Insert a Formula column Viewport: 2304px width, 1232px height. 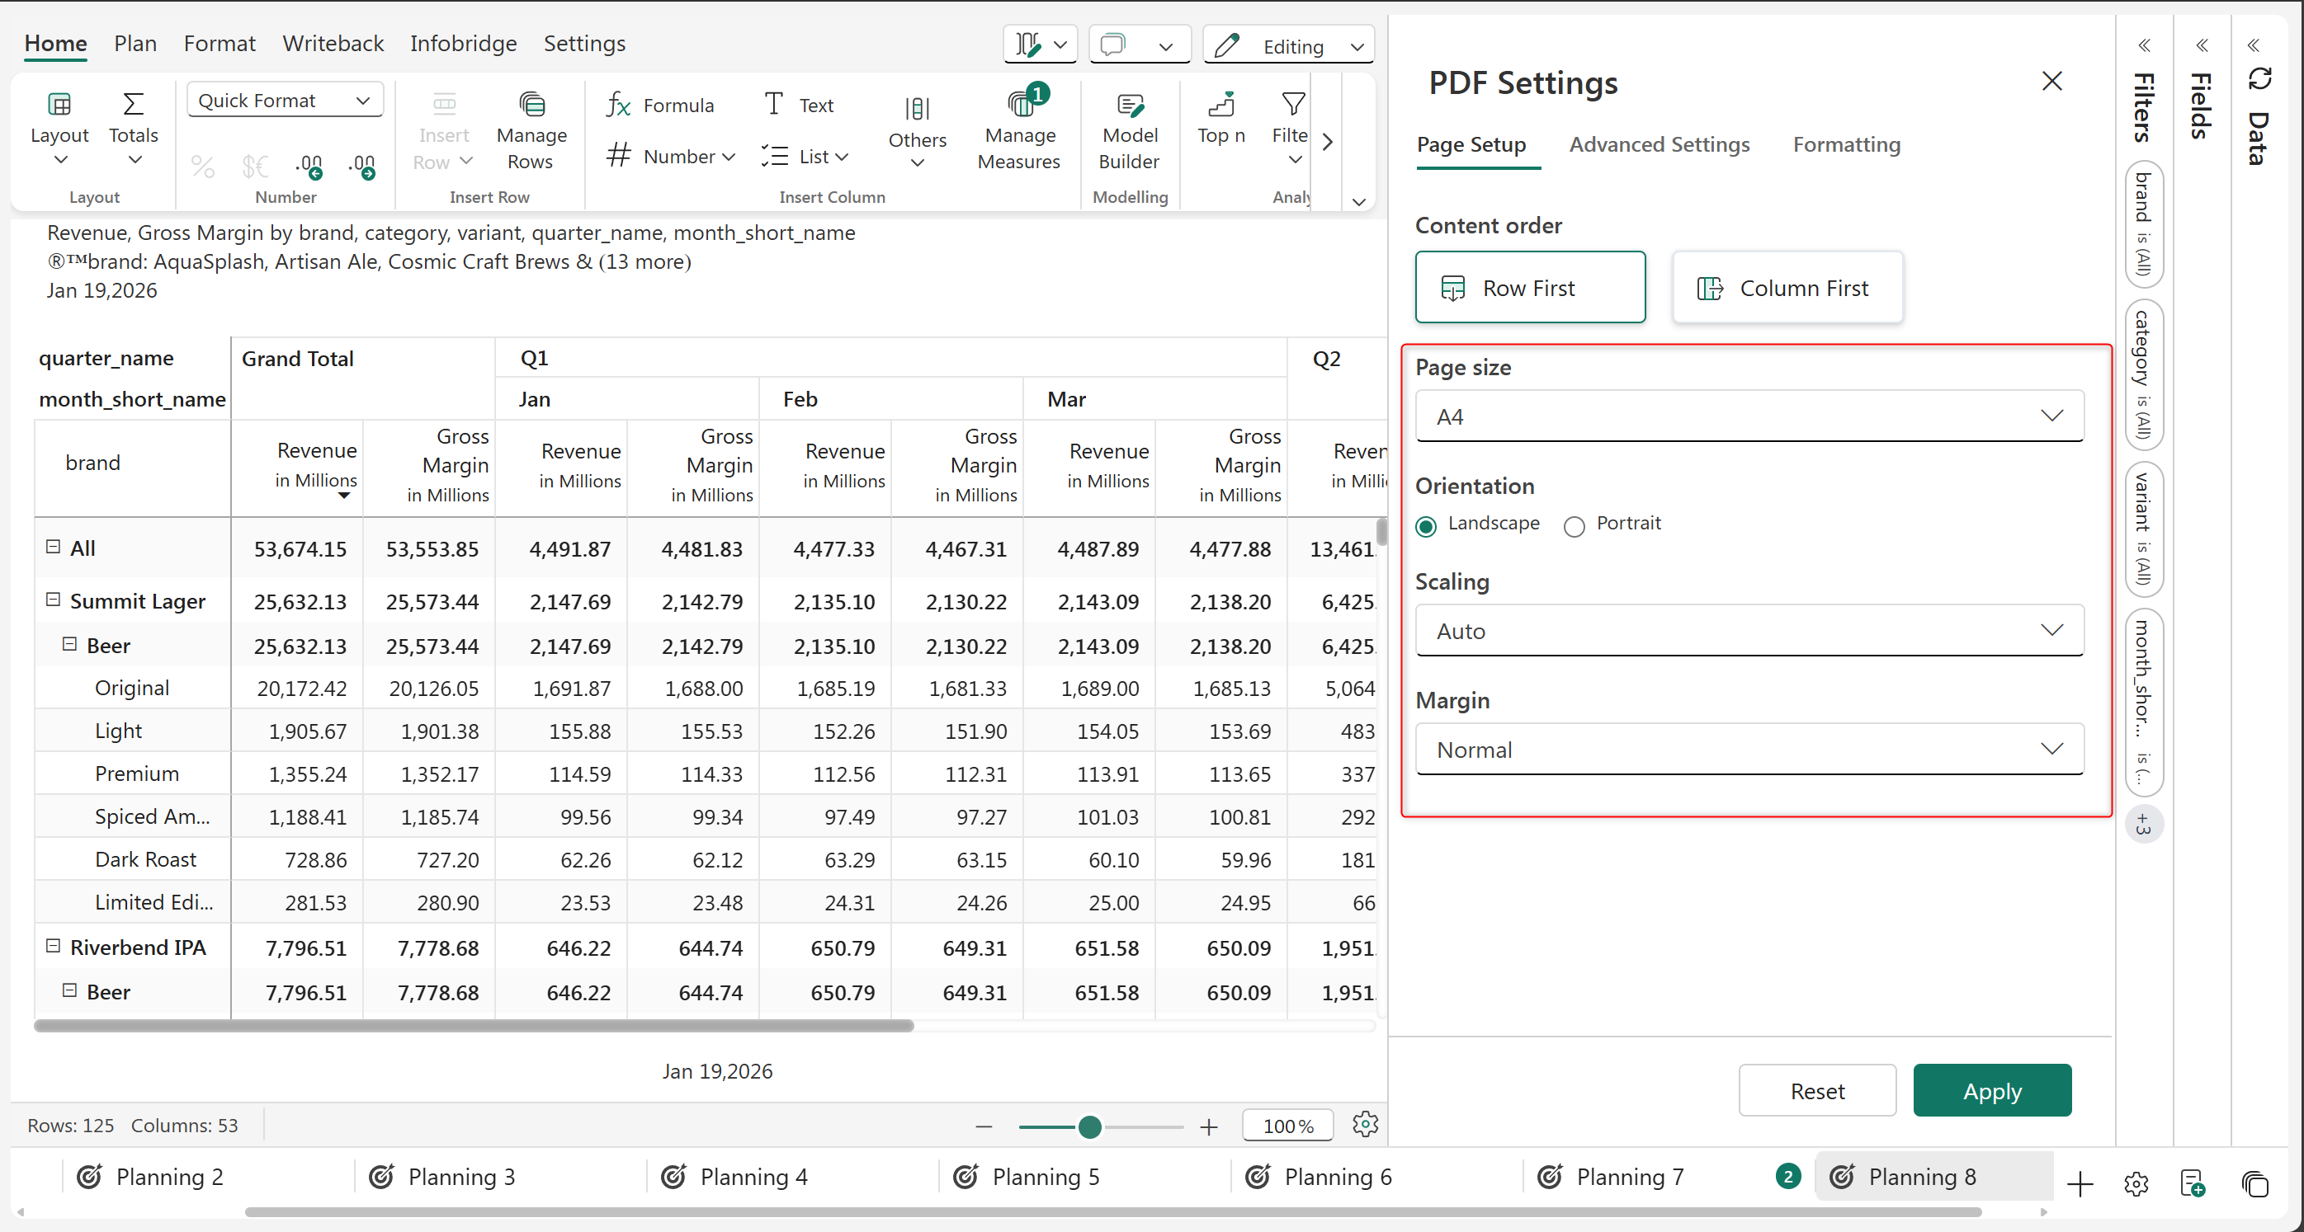pyautogui.click(x=660, y=105)
